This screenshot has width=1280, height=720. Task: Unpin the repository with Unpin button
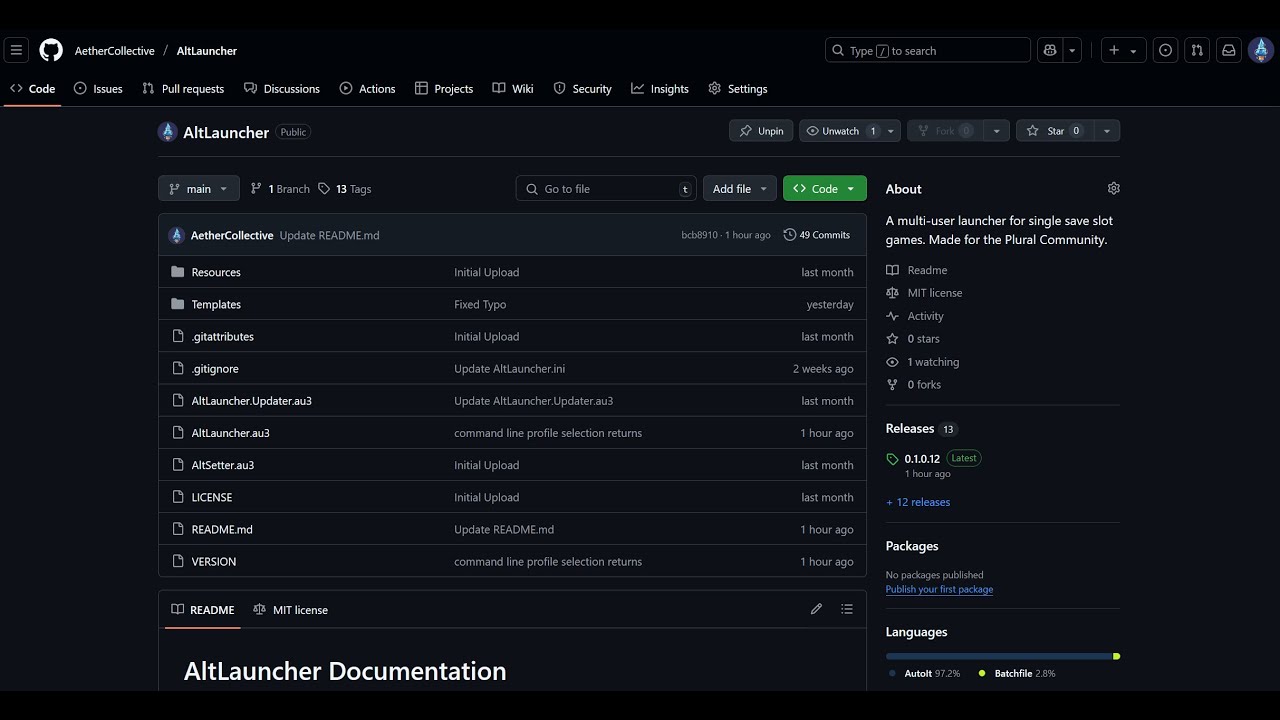point(761,131)
